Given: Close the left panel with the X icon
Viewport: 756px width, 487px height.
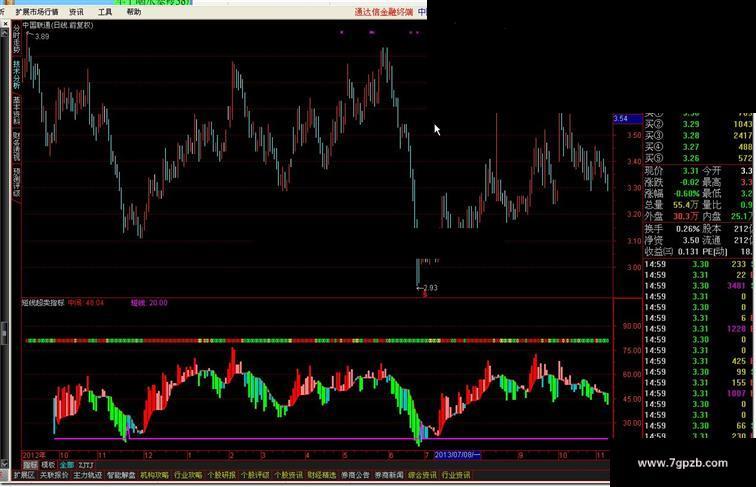Looking at the screenshot, I should pyautogui.click(x=5, y=23).
